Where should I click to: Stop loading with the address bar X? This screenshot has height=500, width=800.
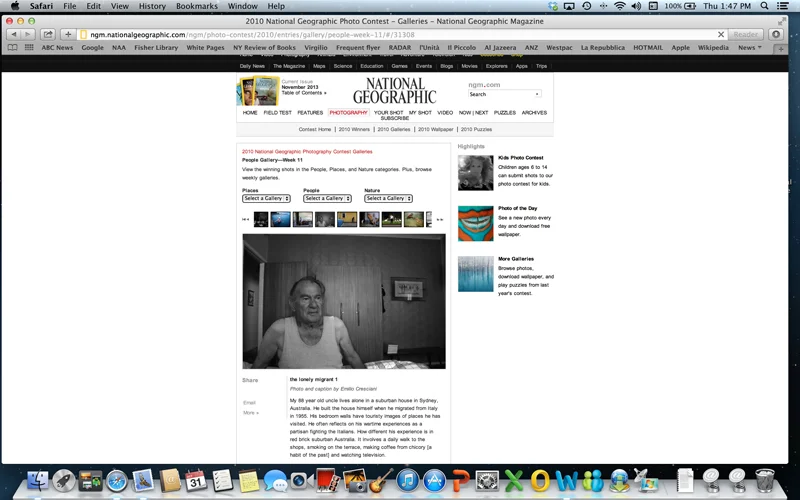(721, 34)
